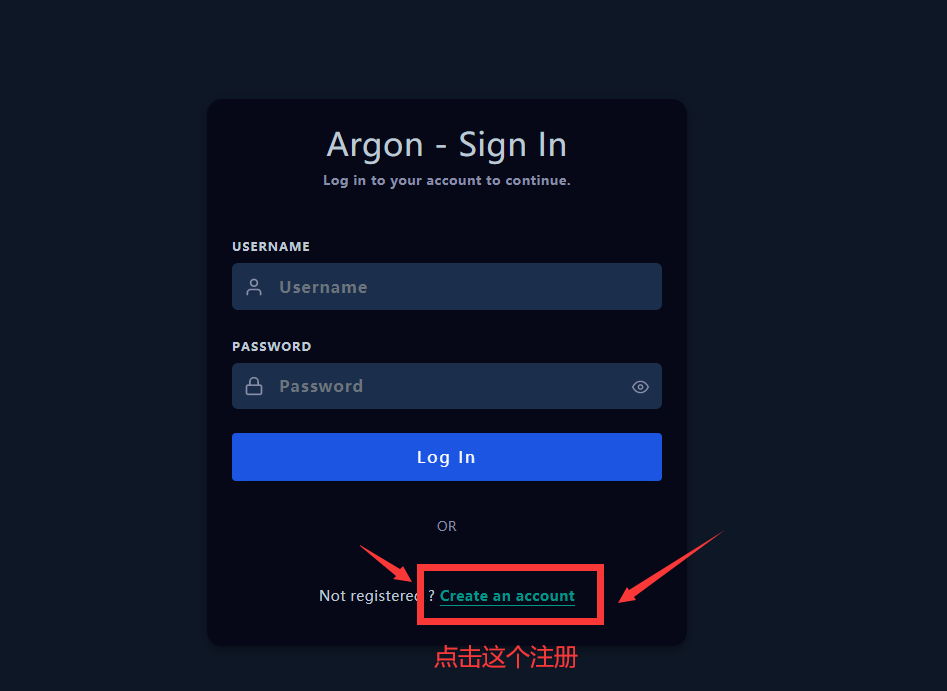The width and height of the screenshot is (947, 691).
Task: Click the USERNAME field label
Action: coord(271,246)
